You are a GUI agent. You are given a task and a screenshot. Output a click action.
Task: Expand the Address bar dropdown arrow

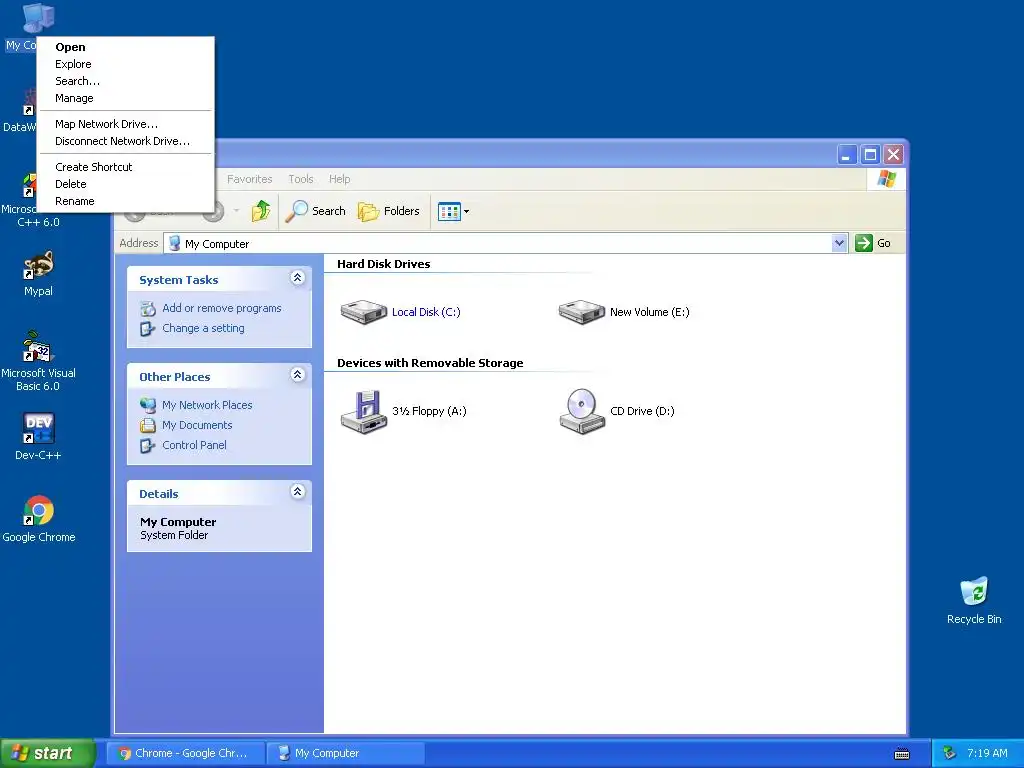839,243
